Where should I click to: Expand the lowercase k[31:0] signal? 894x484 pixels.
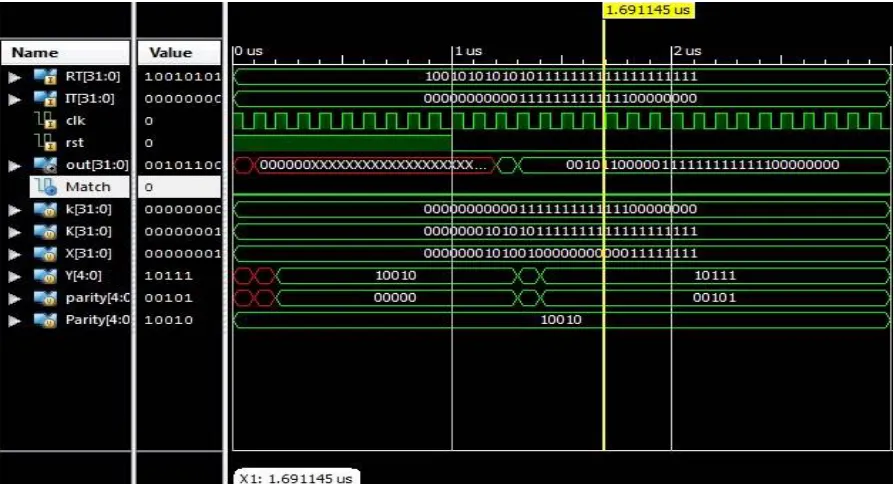click(x=14, y=210)
